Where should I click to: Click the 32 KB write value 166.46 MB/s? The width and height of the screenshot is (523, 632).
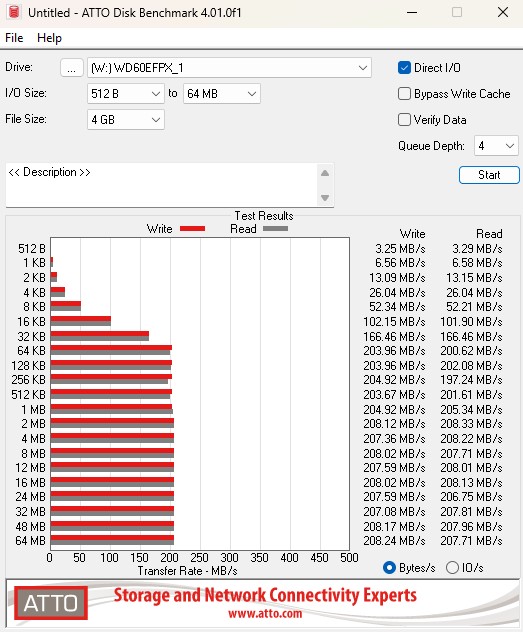394,337
